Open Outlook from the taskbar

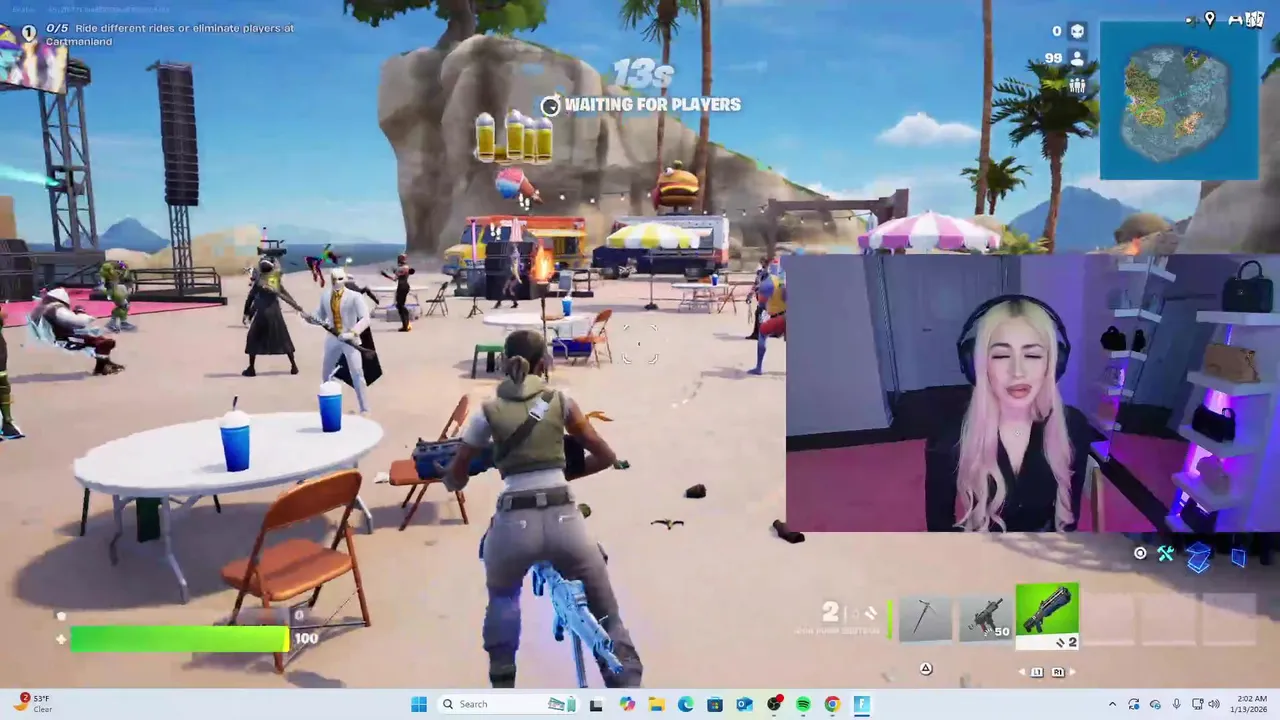tap(744, 704)
